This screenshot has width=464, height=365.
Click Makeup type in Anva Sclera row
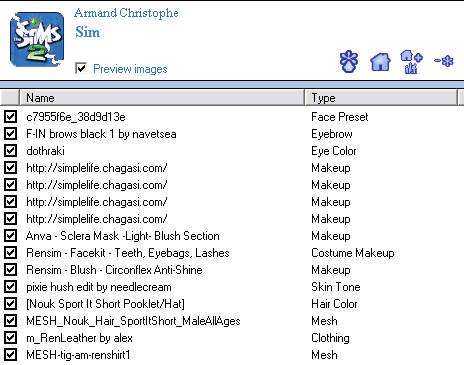[331, 236]
